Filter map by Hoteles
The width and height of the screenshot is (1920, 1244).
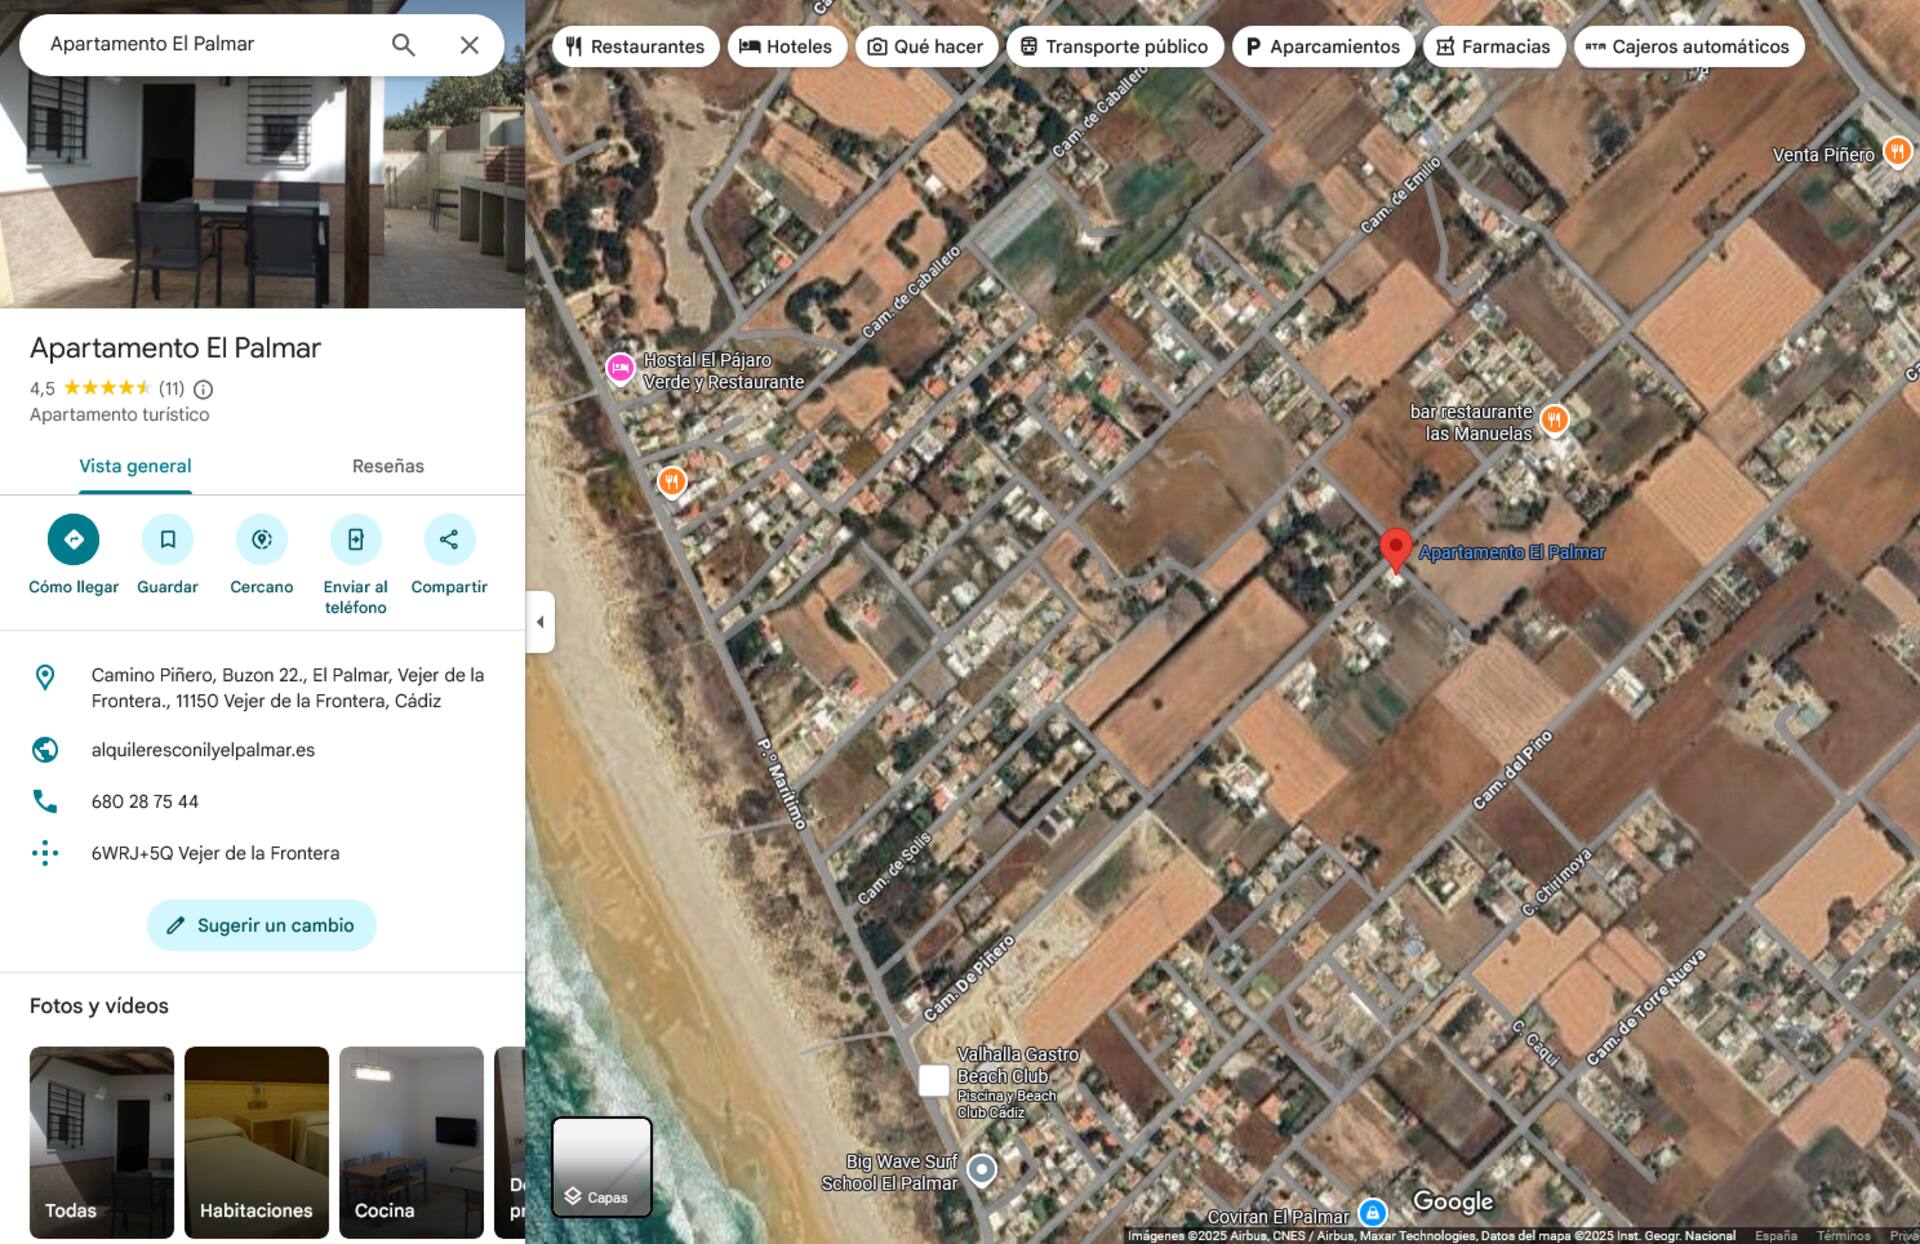click(786, 47)
